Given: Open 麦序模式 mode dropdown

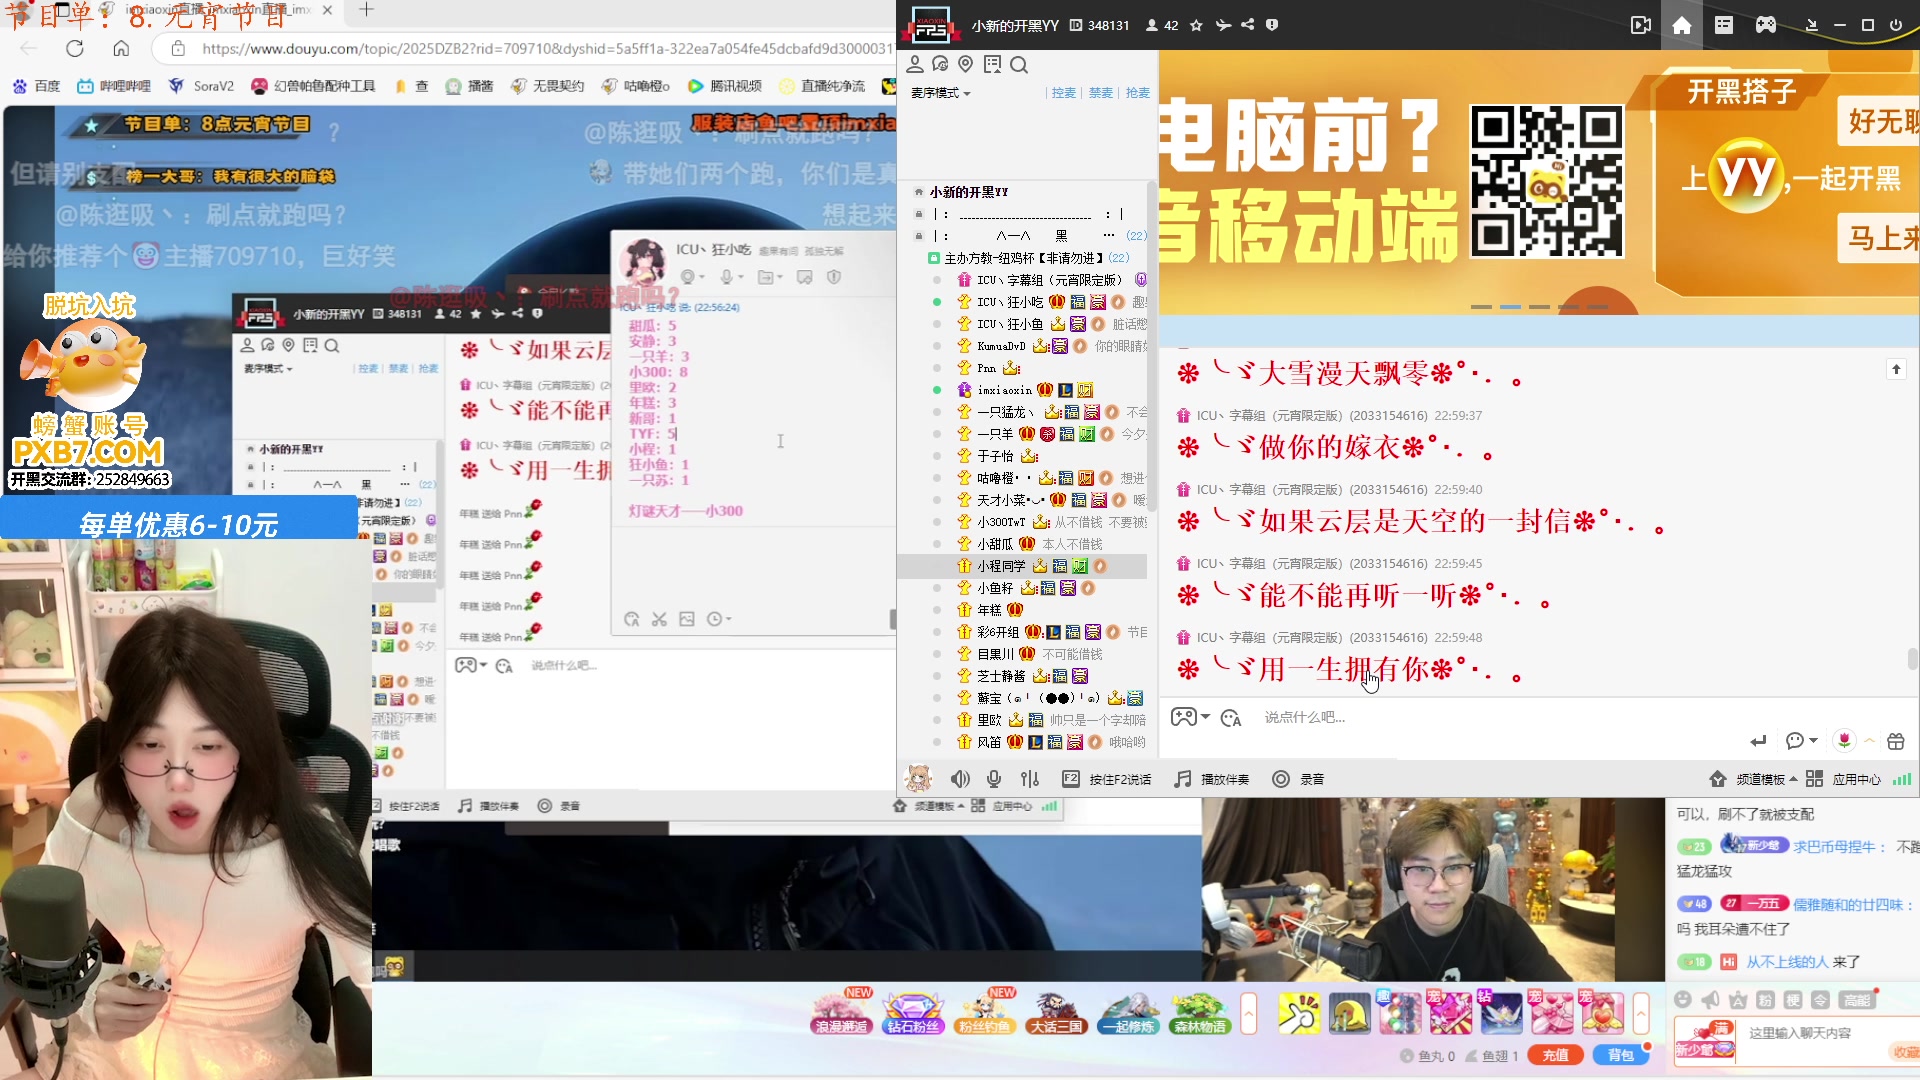Looking at the screenshot, I should pyautogui.click(x=940, y=93).
